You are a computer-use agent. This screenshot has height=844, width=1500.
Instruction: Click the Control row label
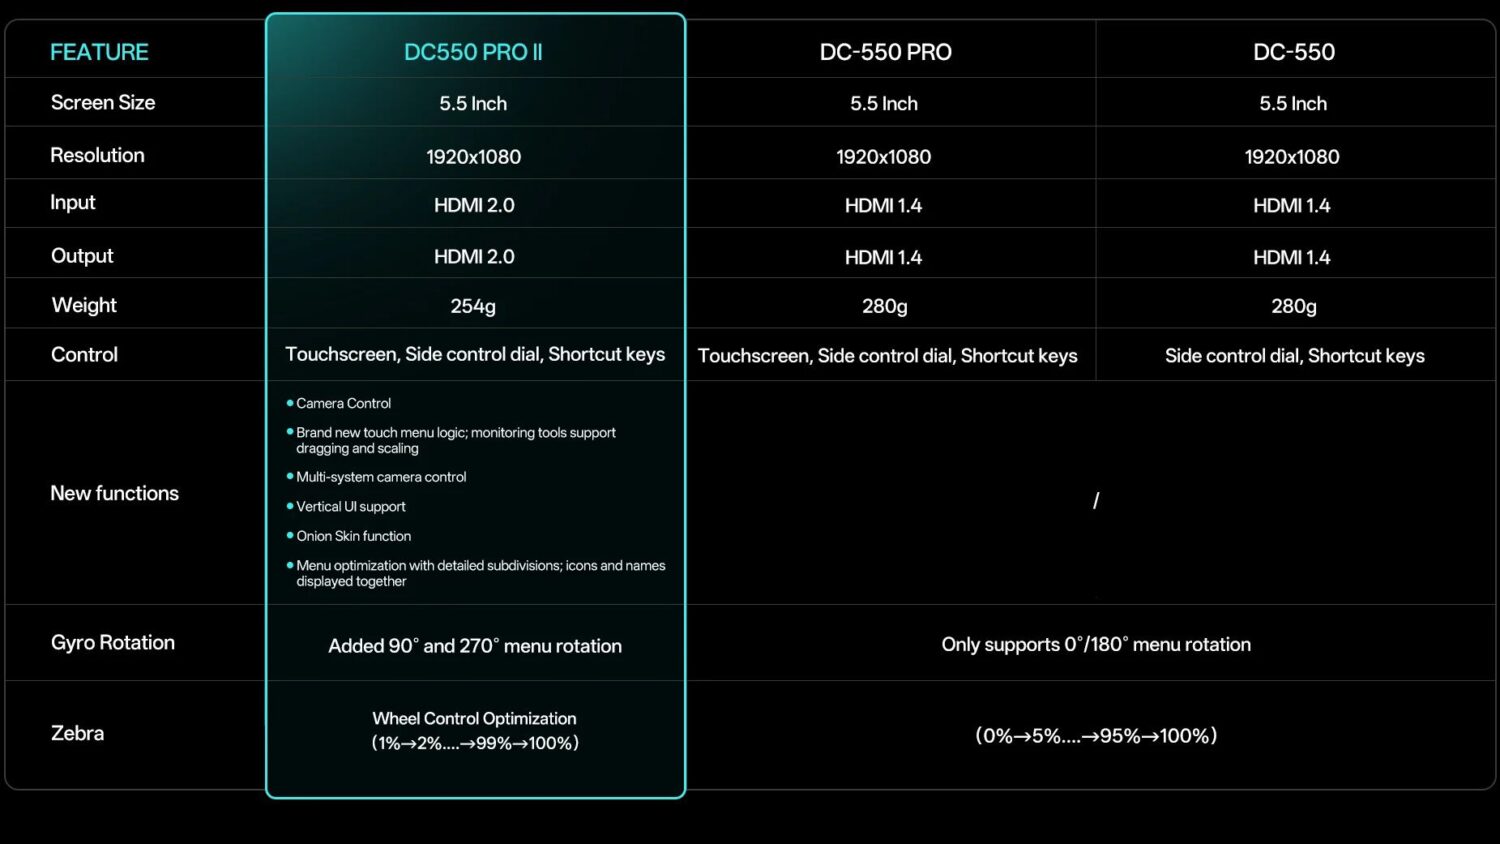[x=84, y=355]
